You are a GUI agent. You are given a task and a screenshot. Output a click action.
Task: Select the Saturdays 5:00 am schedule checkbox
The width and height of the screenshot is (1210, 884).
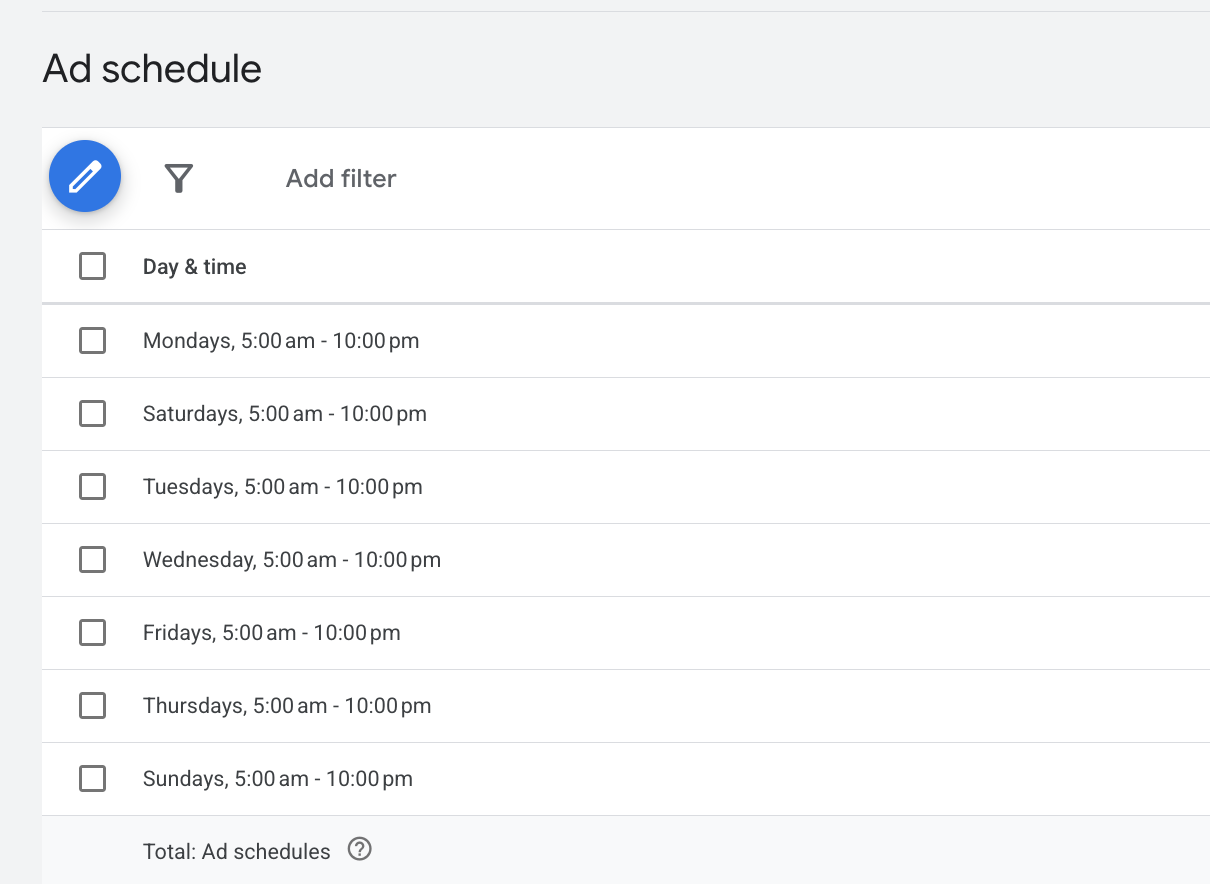(x=92, y=413)
